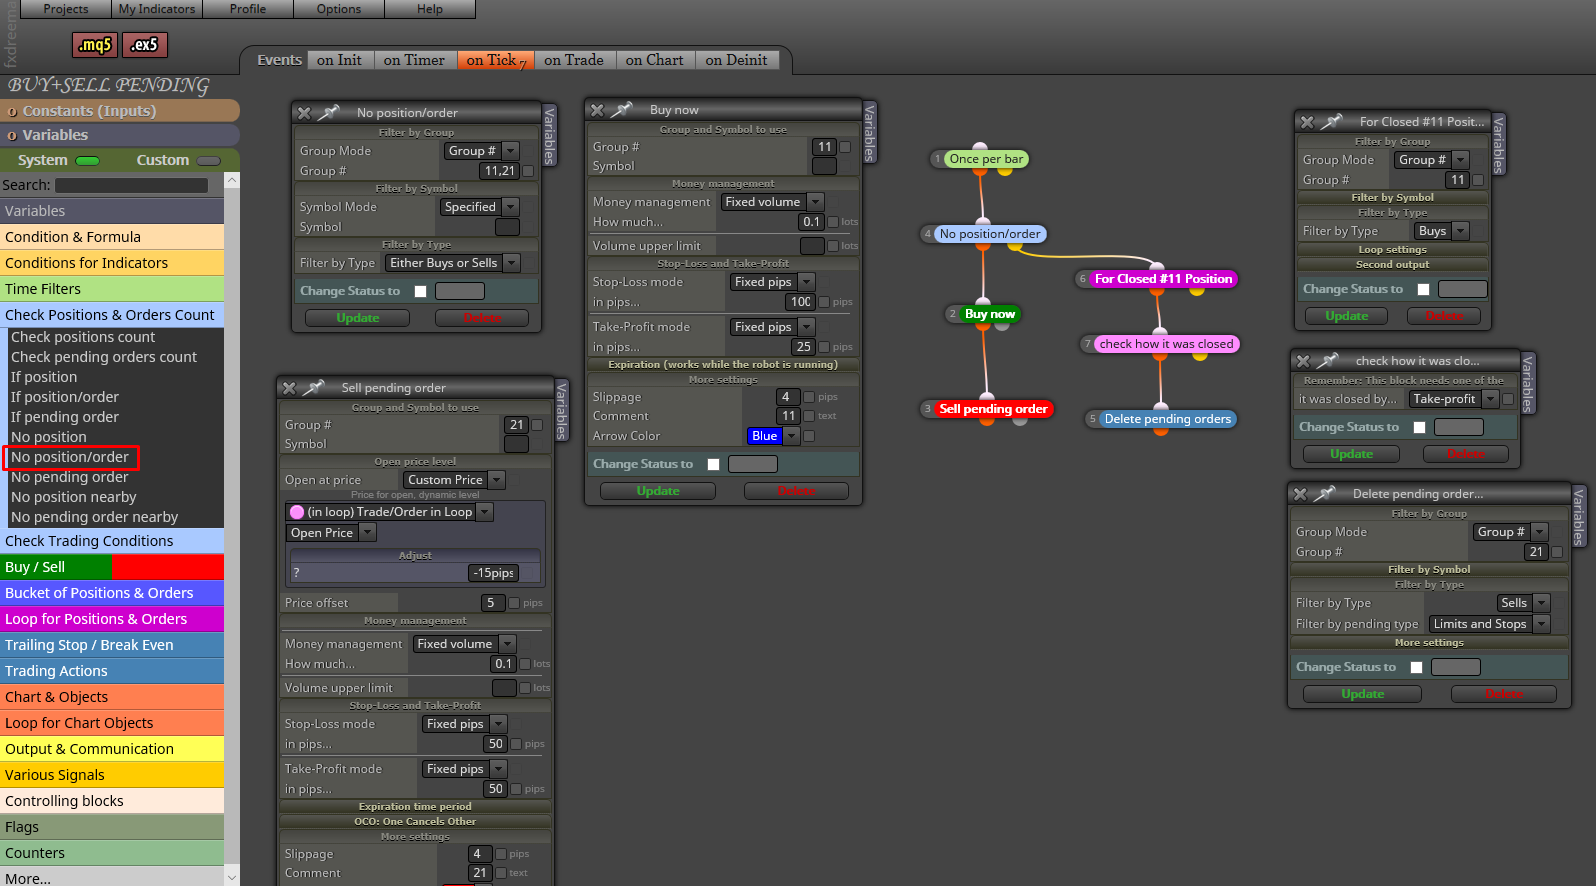Click Delete in the No position/order panel

point(483,318)
